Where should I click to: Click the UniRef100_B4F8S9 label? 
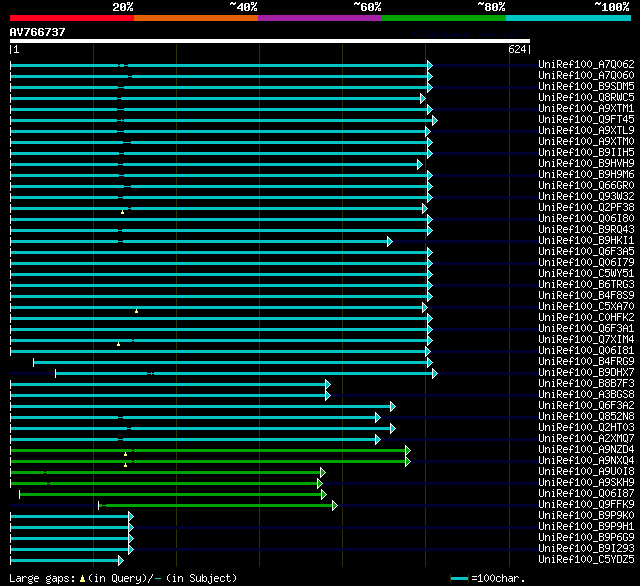coord(586,296)
